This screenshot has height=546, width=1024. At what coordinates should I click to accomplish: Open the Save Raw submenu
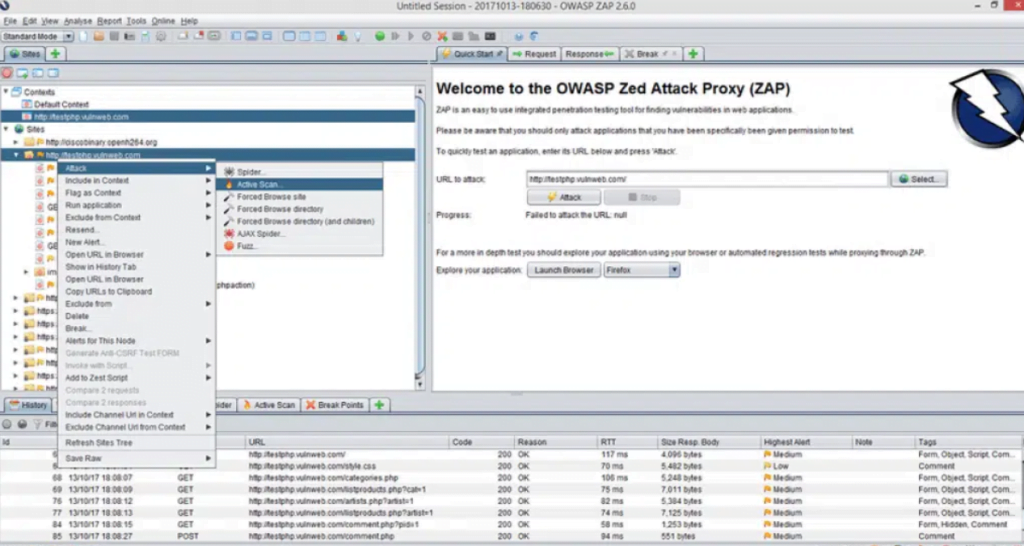click(137, 458)
